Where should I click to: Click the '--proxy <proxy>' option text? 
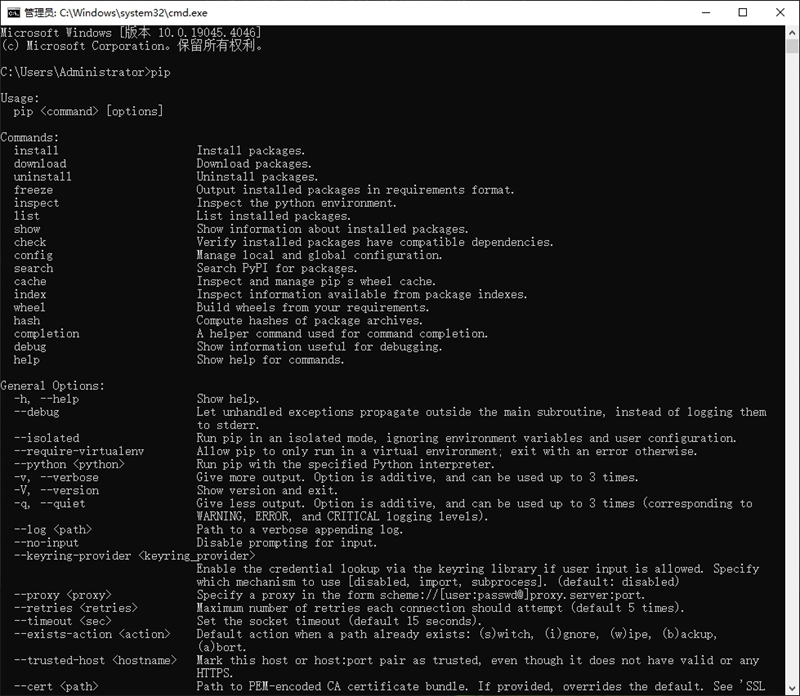pyautogui.click(x=62, y=595)
